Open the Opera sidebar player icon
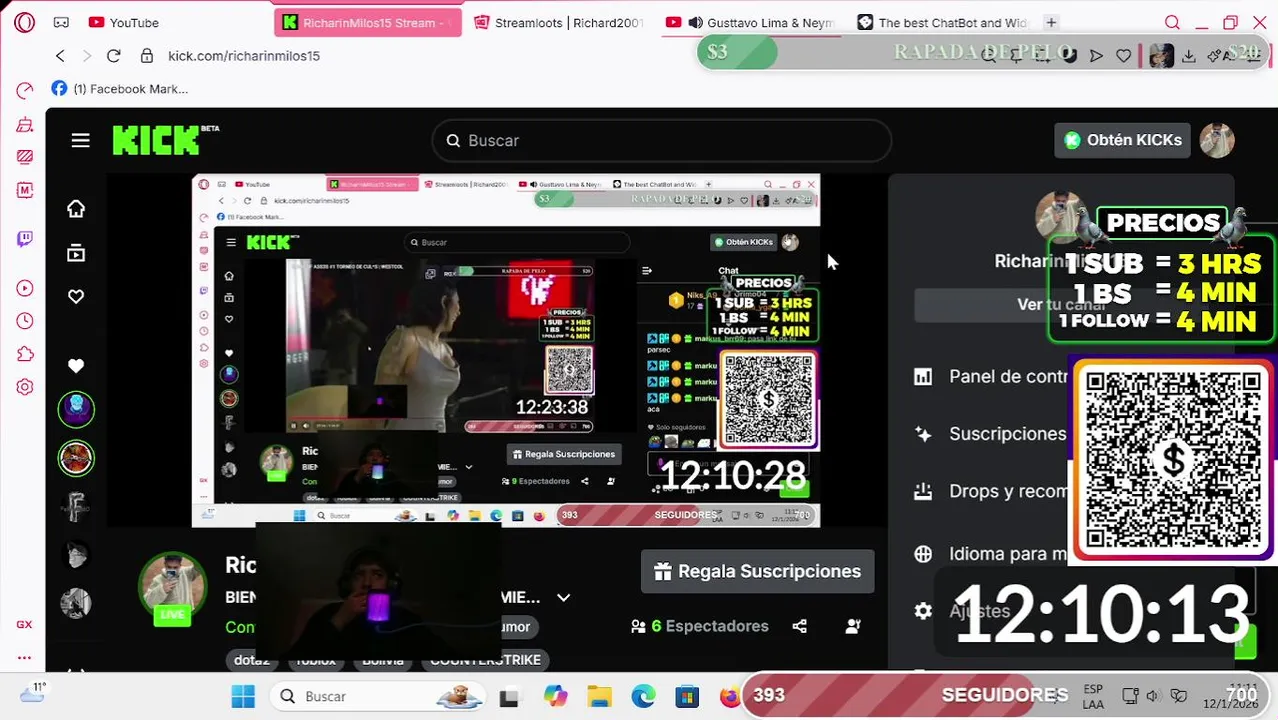The height and width of the screenshot is (720, 1278). click(25, 288)
